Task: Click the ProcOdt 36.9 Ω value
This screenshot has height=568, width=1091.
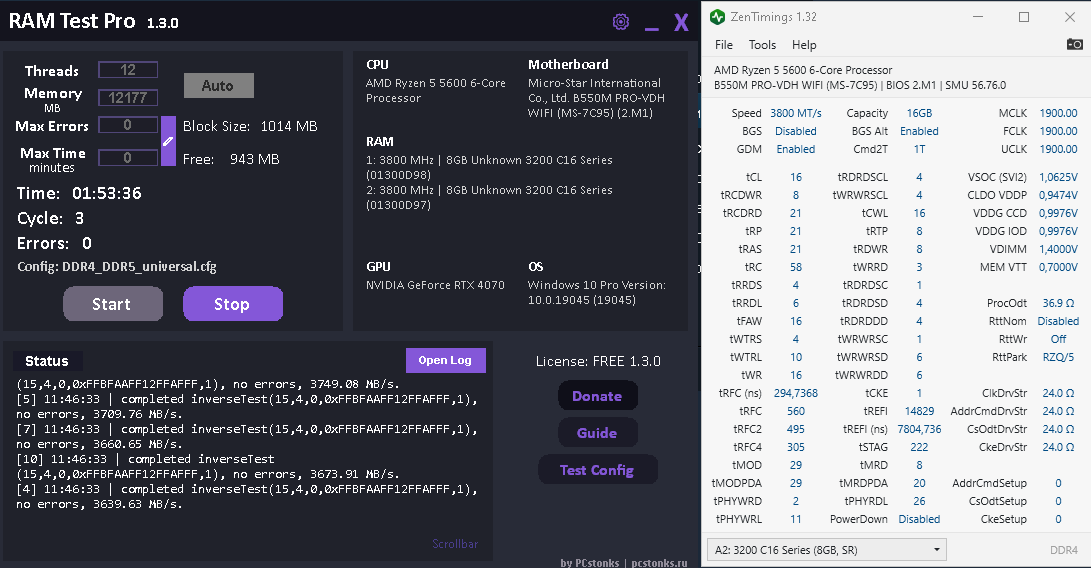Action: click(1058, 303)
